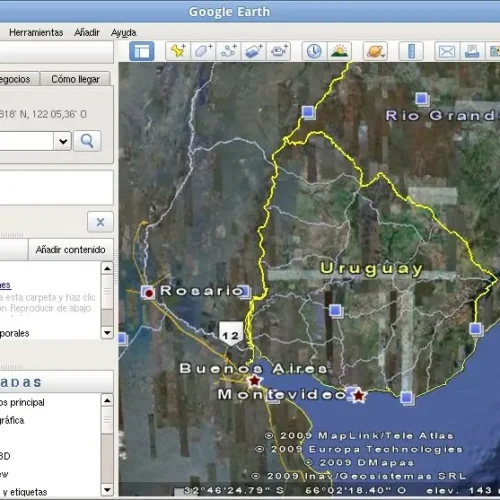Click the Rio Grande region label

tap(442, 116)
